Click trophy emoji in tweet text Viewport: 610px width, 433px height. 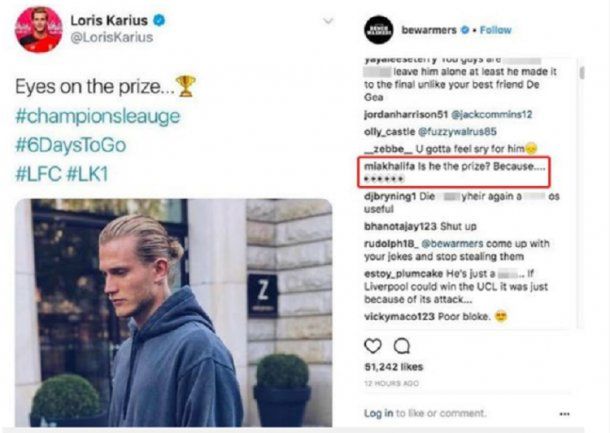point(186,86)
